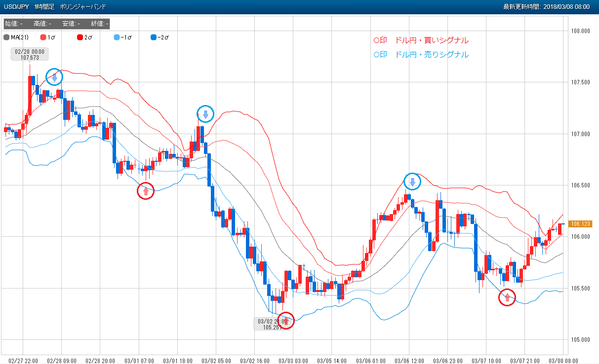Click the 02/27 22:00 time axis label
This screenshot has height=364, width=599.
point(23,361)
